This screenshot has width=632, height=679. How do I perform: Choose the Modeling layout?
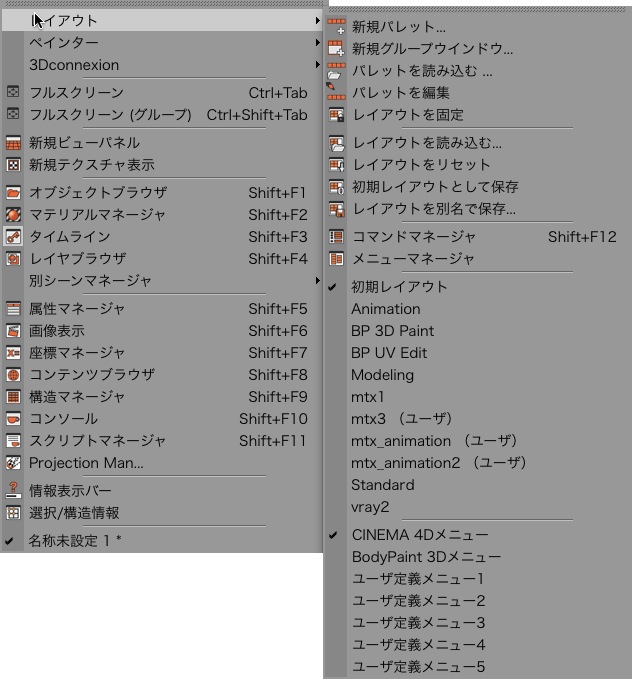point(382,375)
